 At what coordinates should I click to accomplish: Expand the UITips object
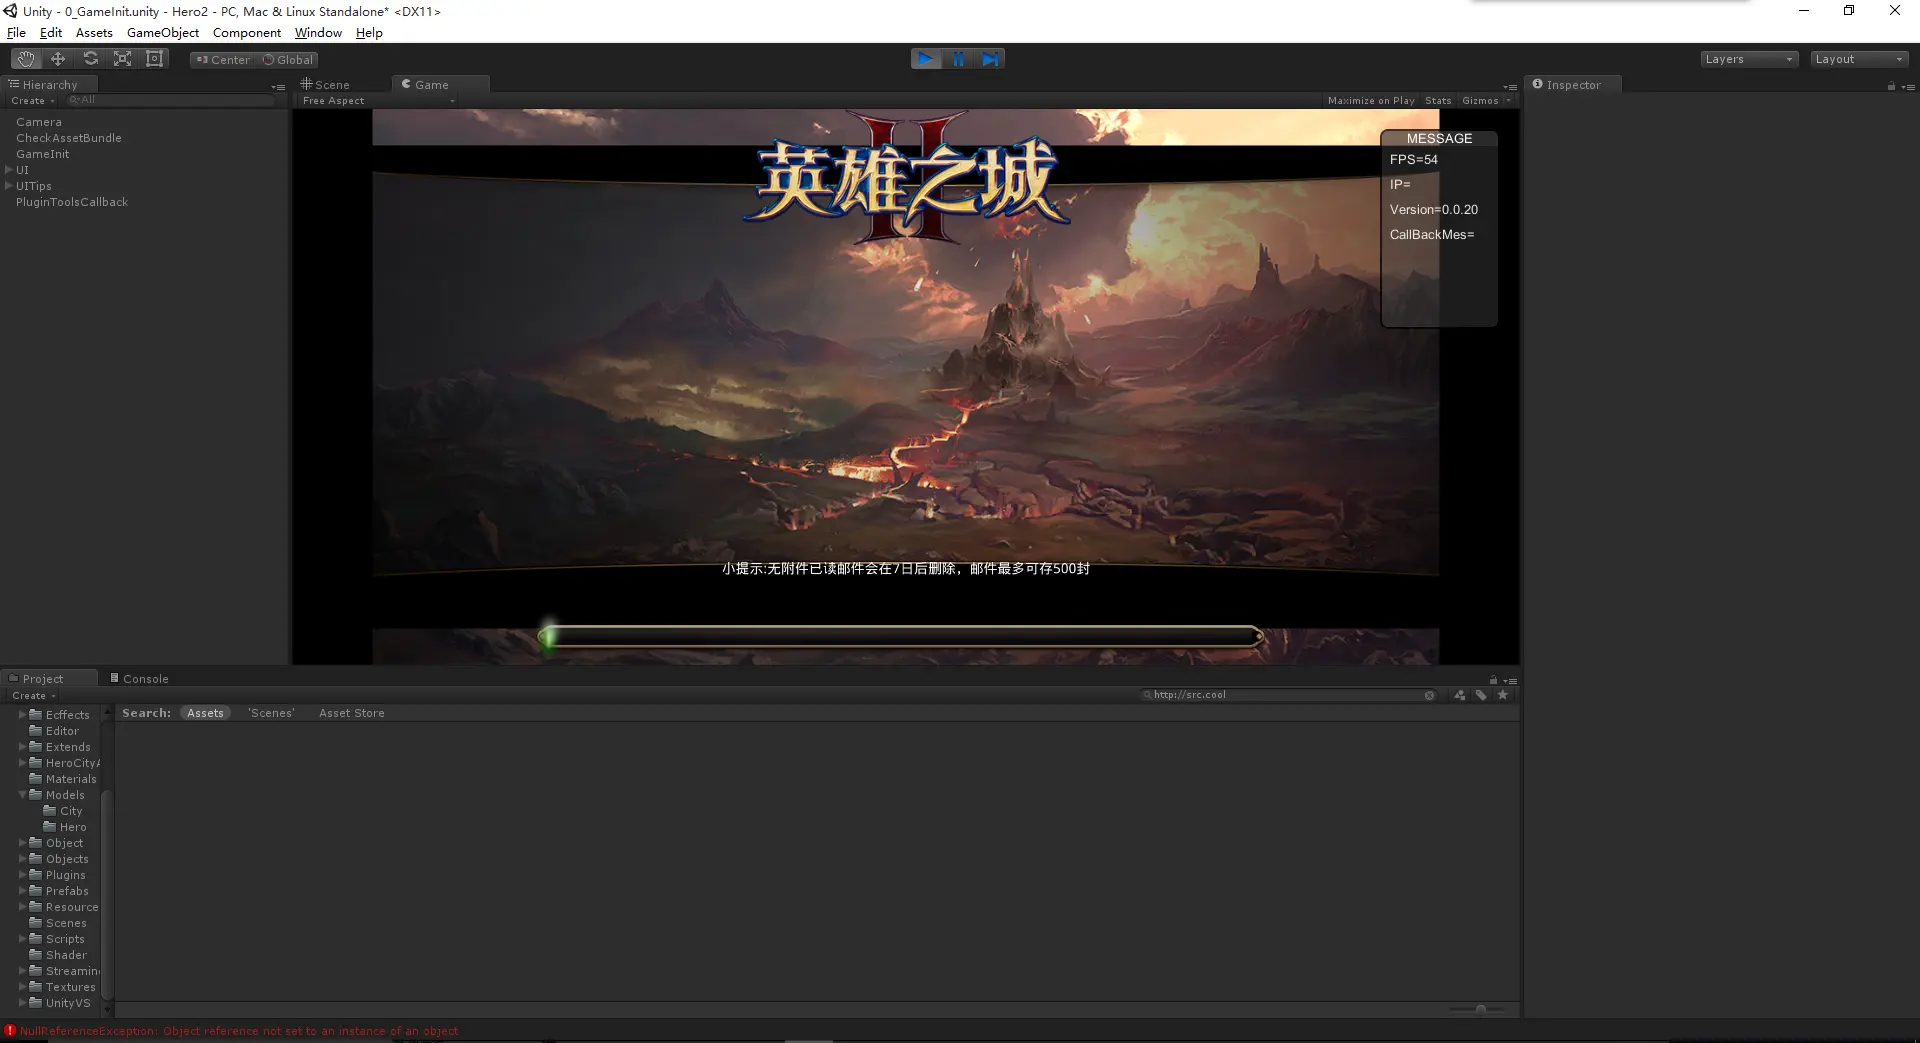pos(9,186)
